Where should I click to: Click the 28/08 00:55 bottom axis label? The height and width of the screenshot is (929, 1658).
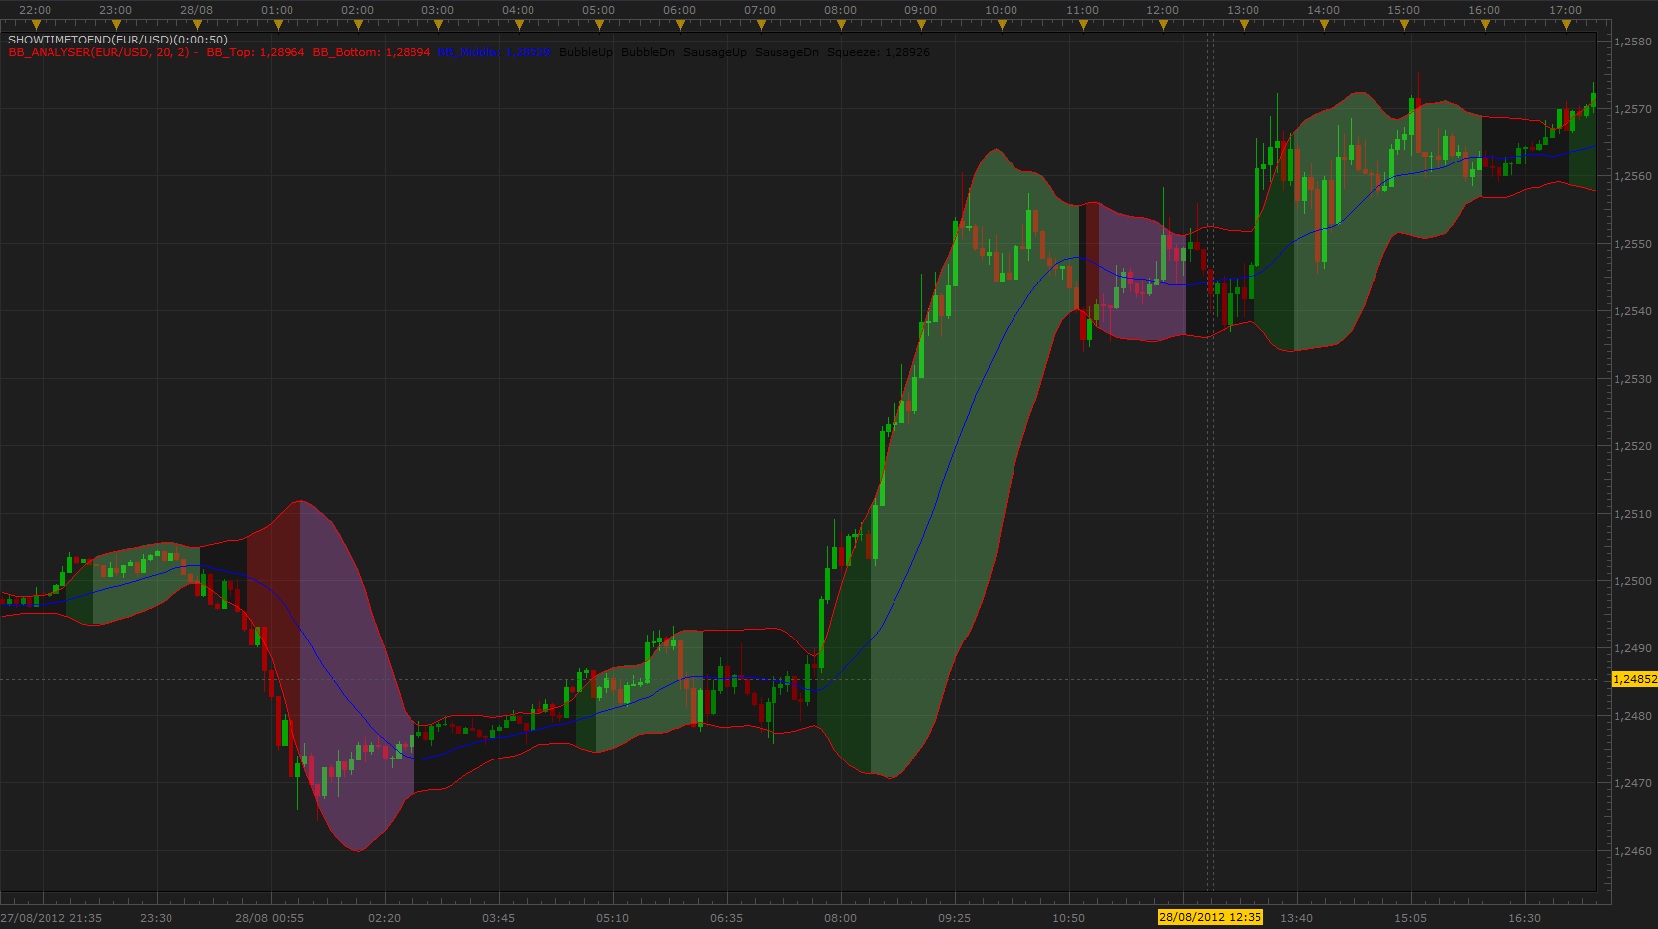[x=270, y=917]
